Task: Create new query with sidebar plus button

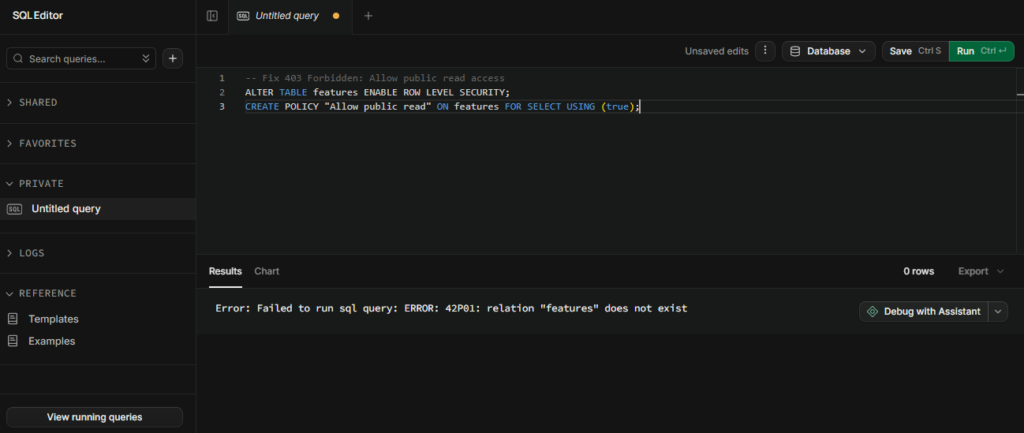Action: [172, 58]
